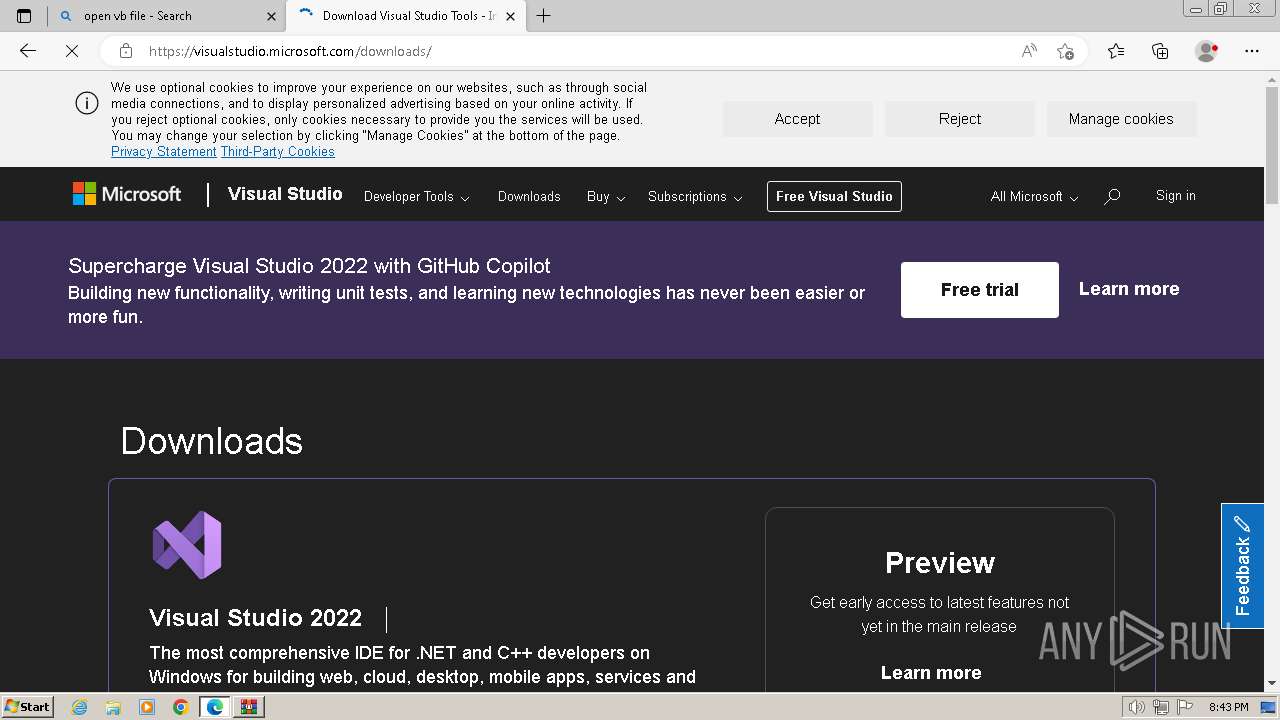Open site search magnifier
This screenshot has height=720, width=1280.
coord(1112,197)
